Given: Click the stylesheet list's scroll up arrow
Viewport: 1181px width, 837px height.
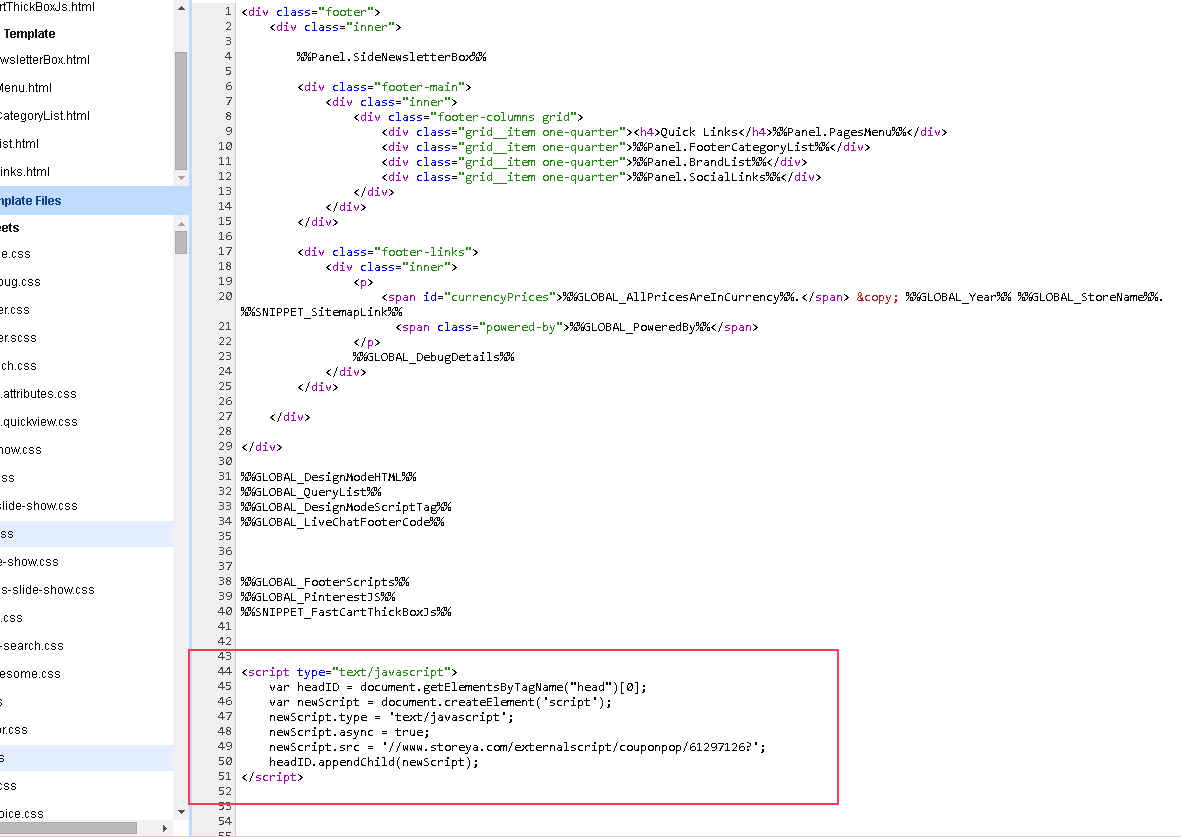Looking at the screenshot, I should (181, 222).
